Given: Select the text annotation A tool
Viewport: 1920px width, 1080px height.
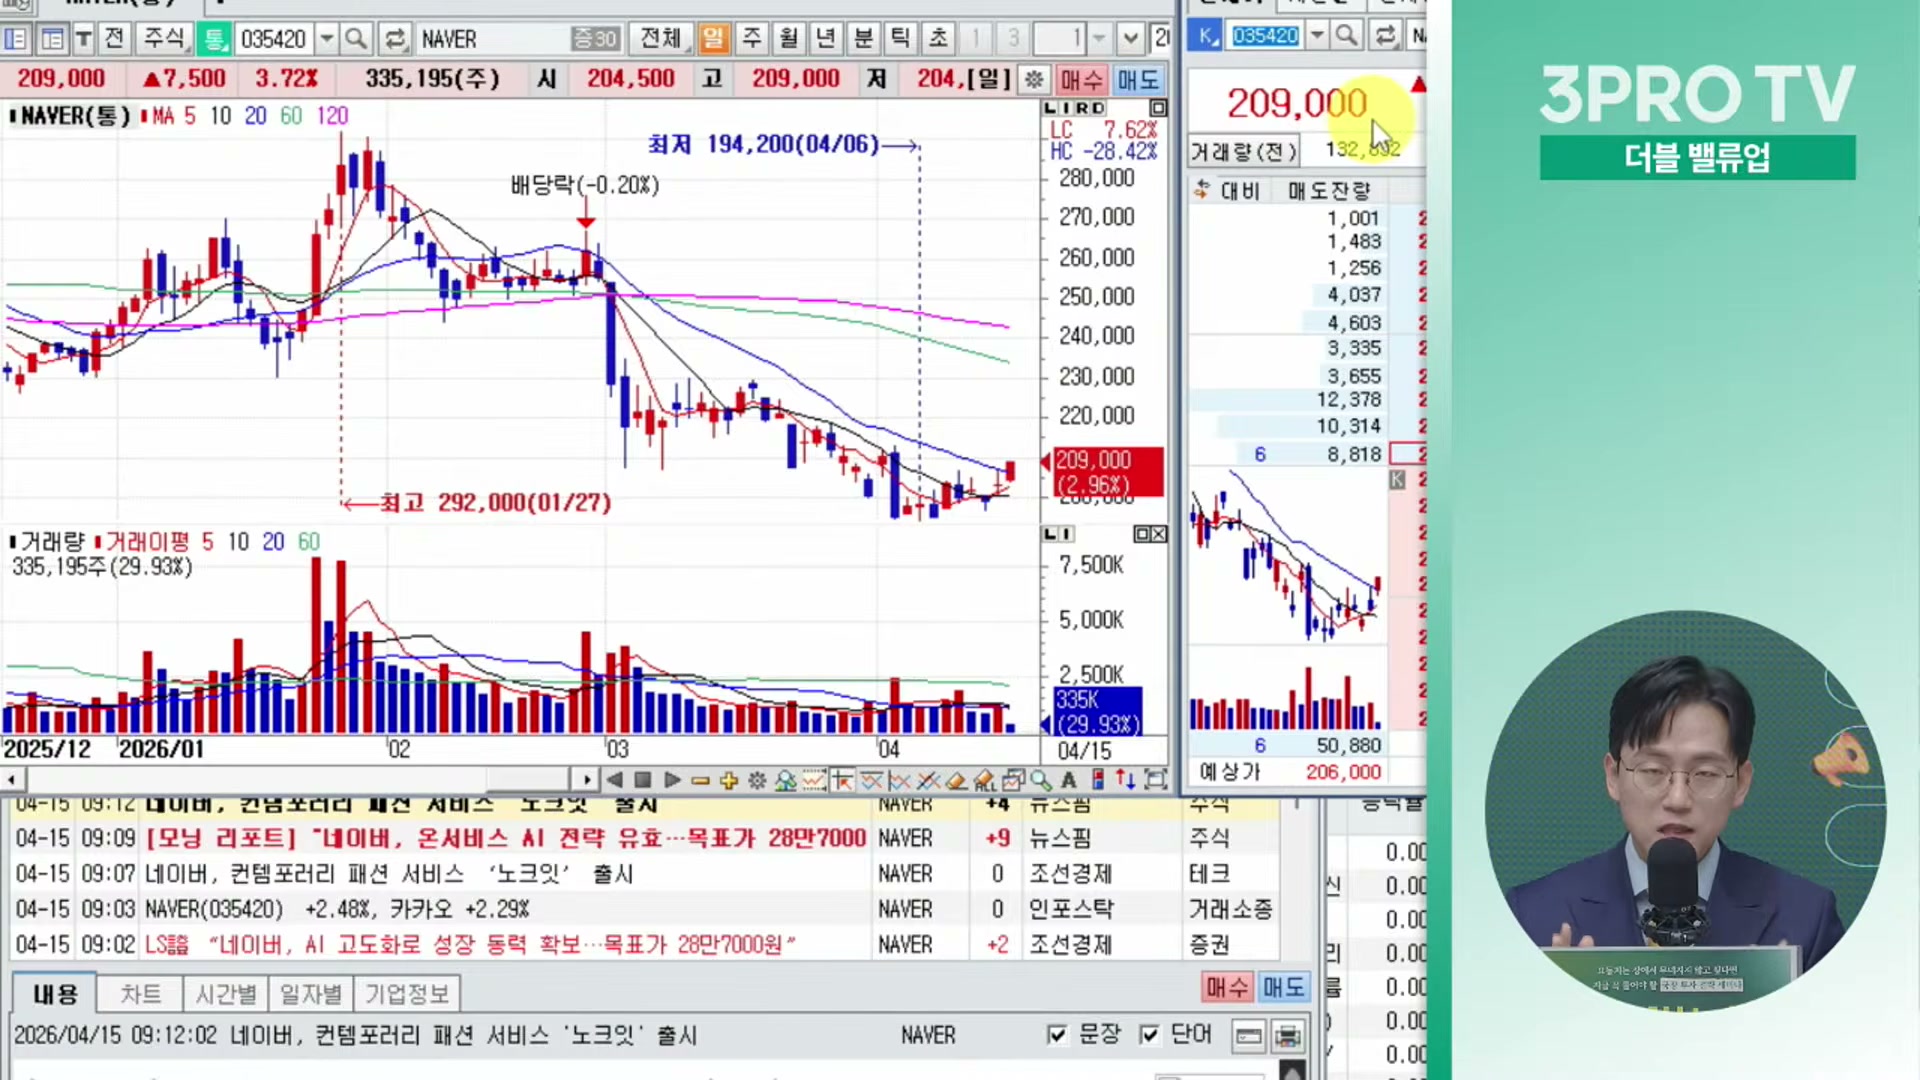Looking at the screenshot, I should click(x=1069, y=780).
